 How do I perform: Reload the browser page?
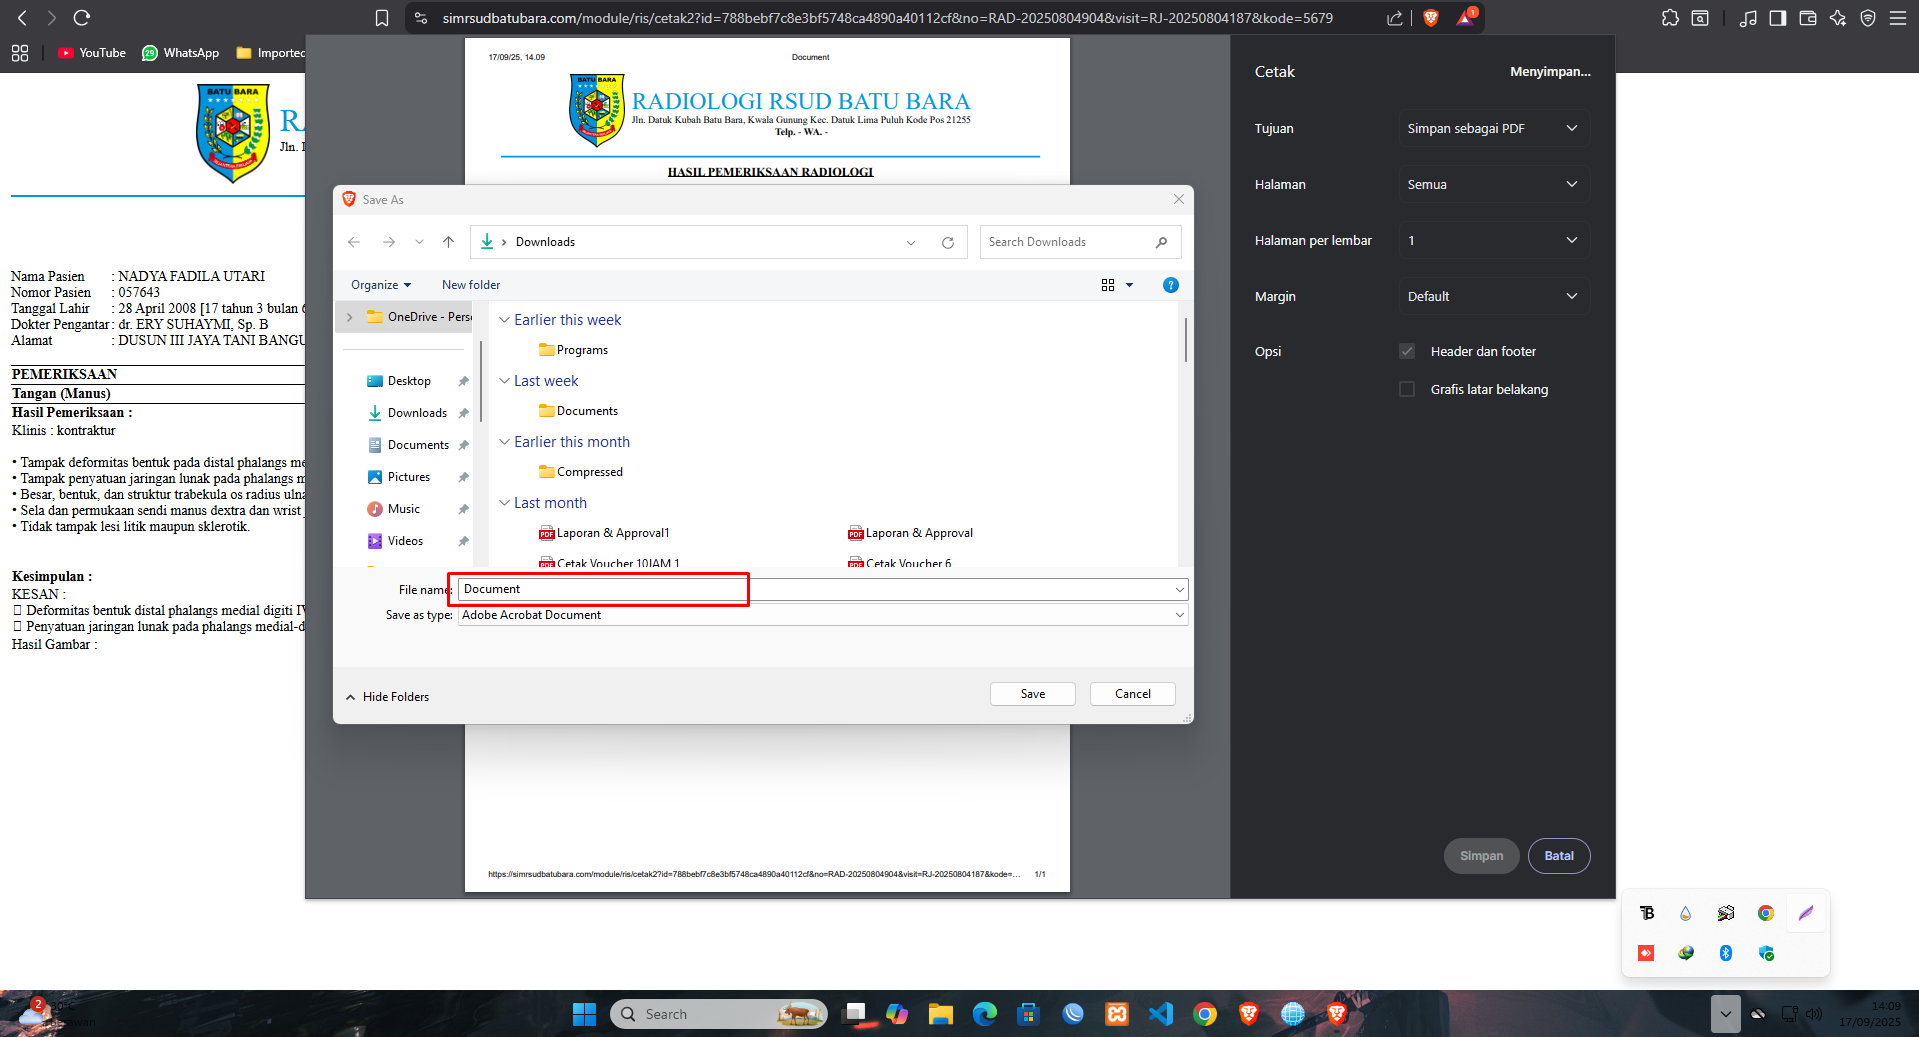click(82, 18)
